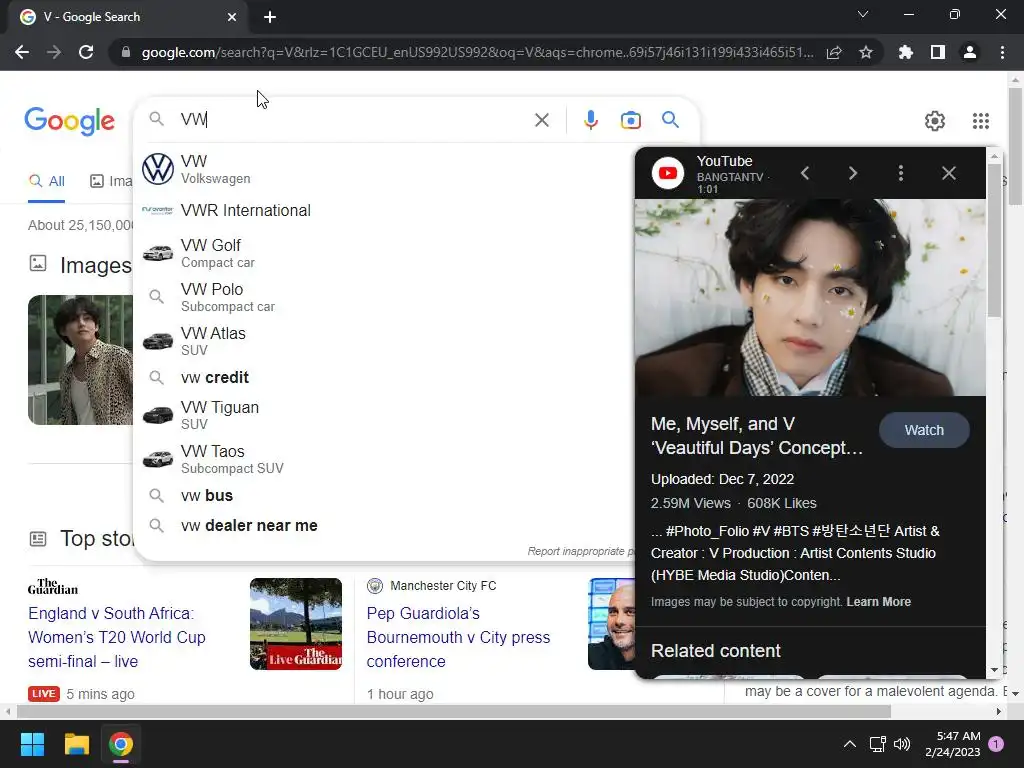Open the Guardian live cricket thumbnail
The width and height of the screenshot is (1024, 768).
click(x=296, y=624)
